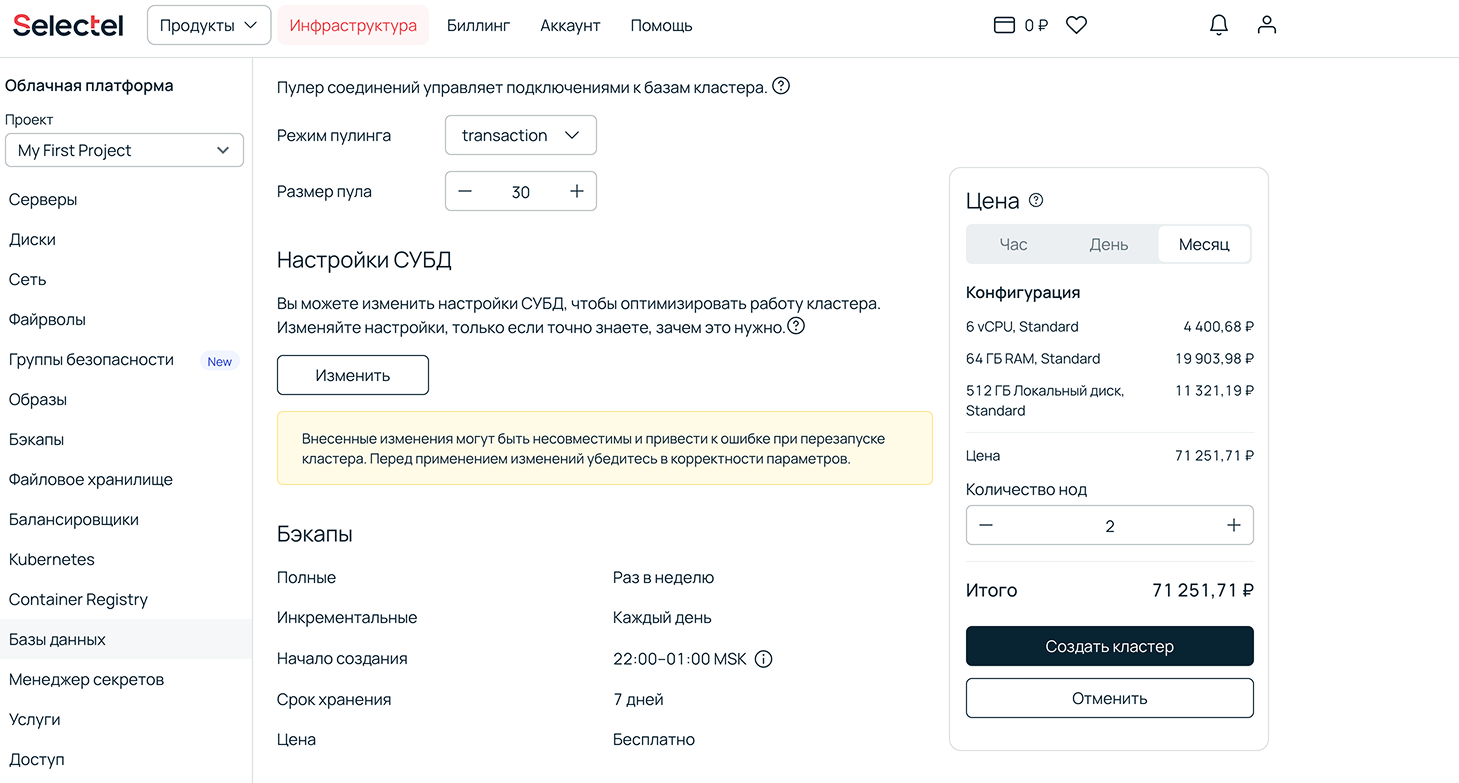Decrease pool size with minus button
1459x783 pixels.
click(x=465, y=192)
